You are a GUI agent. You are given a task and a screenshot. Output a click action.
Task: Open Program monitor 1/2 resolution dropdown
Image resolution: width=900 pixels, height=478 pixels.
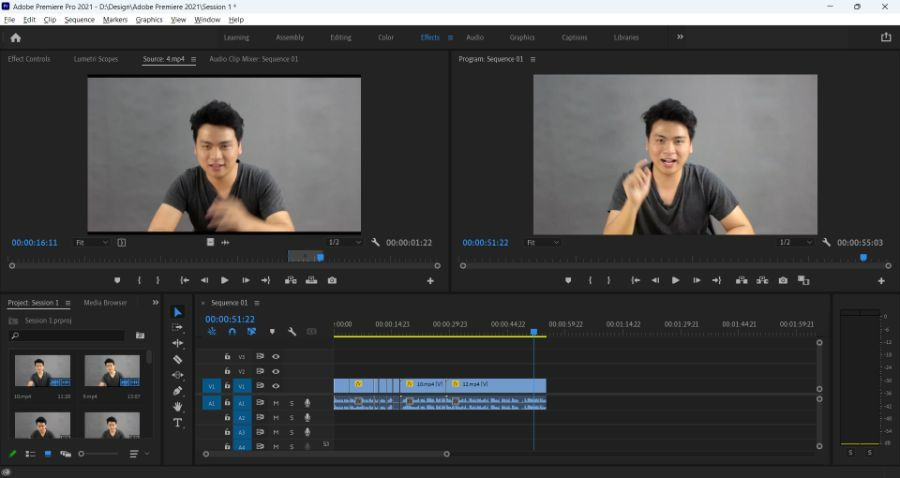[x=794, y=243]
